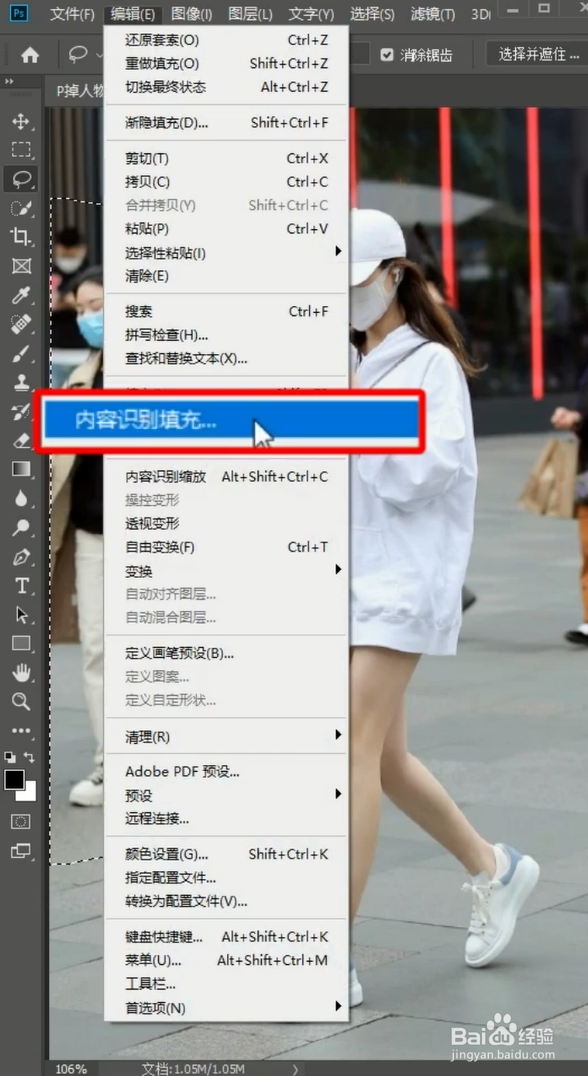
Task: Click the 文档:1.05M/1.05M status text
Action: 193,1068
